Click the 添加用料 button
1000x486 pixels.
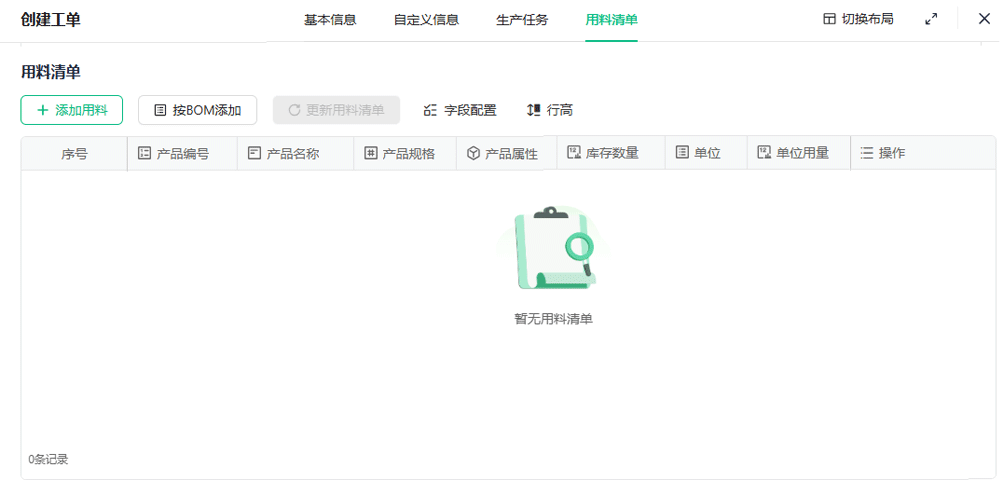pos(71,110)
